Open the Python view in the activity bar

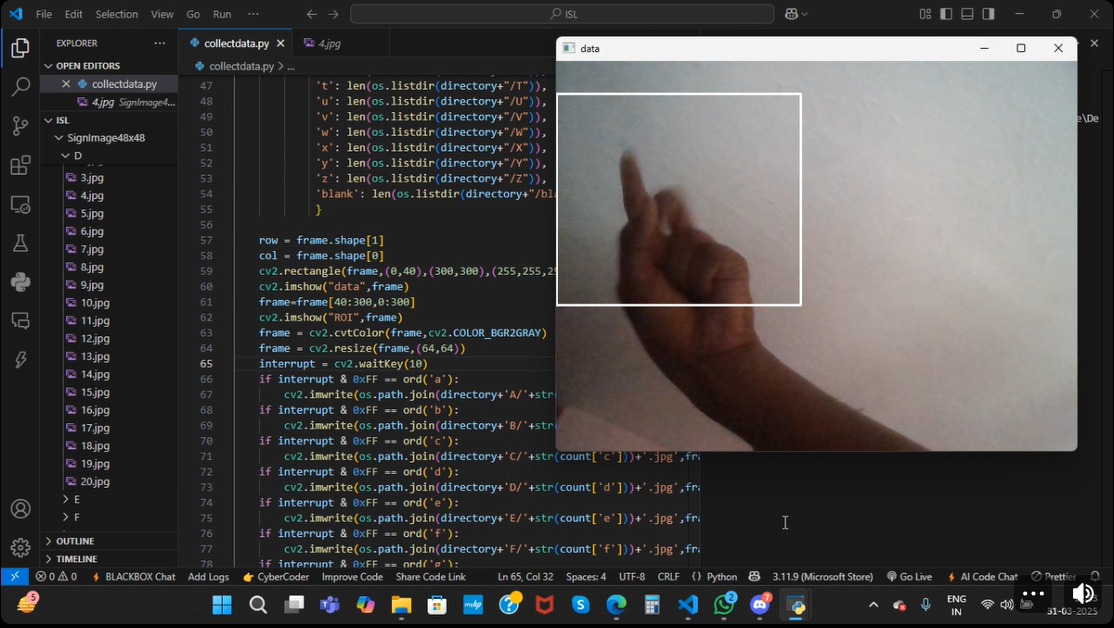21,282
